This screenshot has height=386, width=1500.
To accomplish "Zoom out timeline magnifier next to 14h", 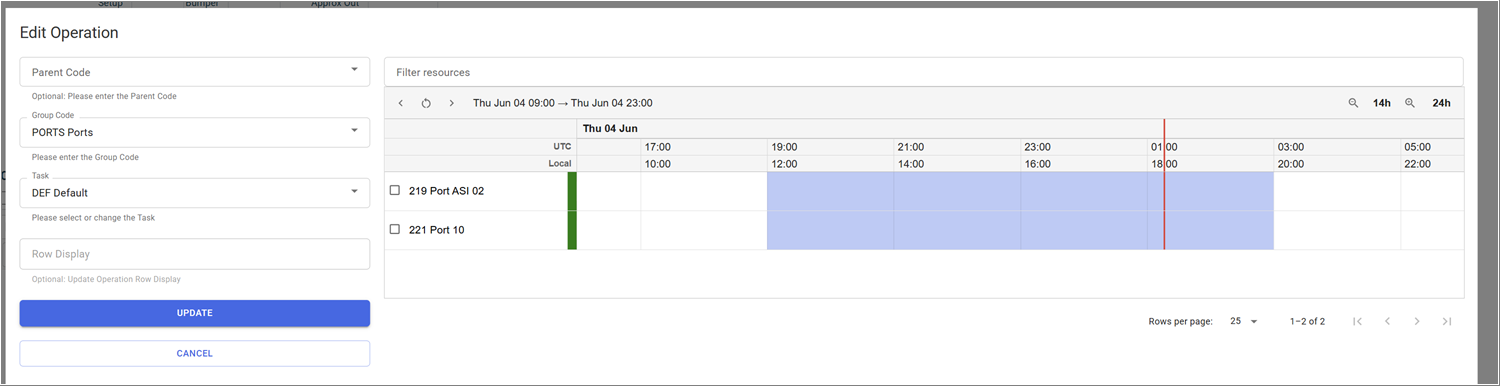I will (1353, 103).
